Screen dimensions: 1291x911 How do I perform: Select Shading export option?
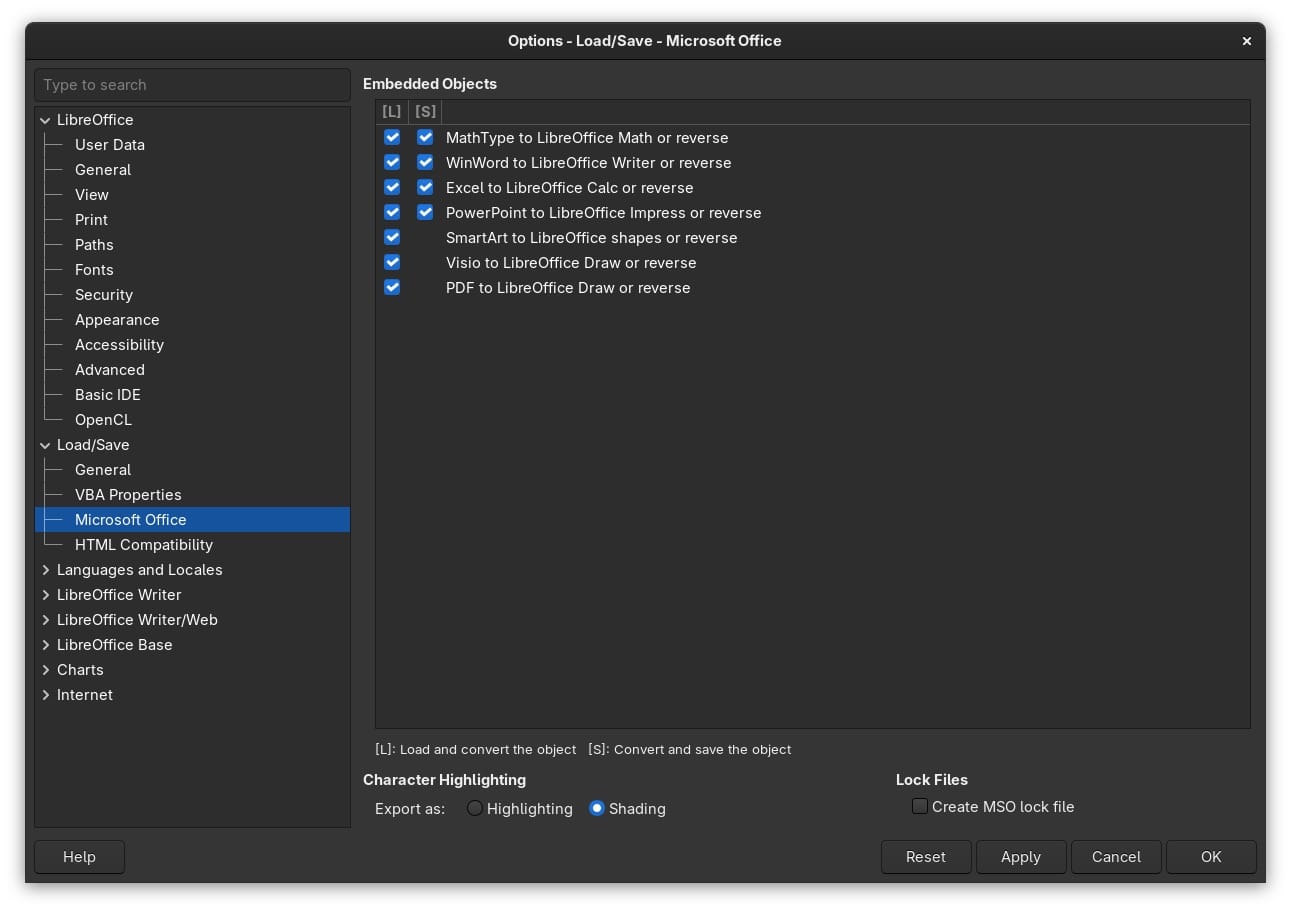point(597,808)
